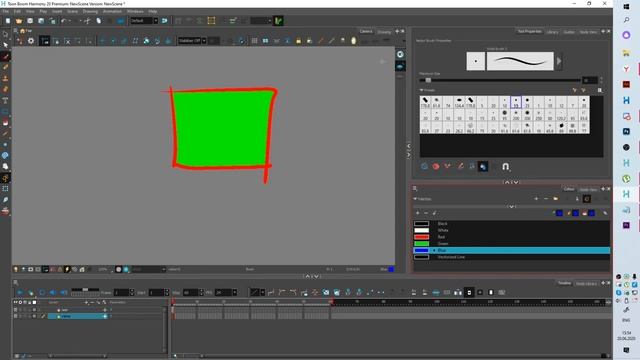The width and height of the screenshot is (640, 360).
Task: Toggle the white square on the top timeline layer
Action: click(x=34, y=310)
